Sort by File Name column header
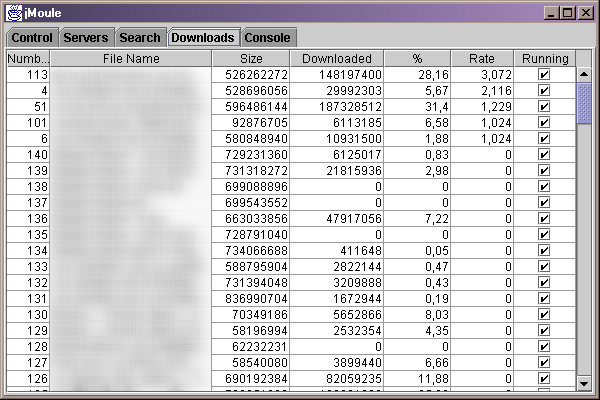 click(131, 59)
